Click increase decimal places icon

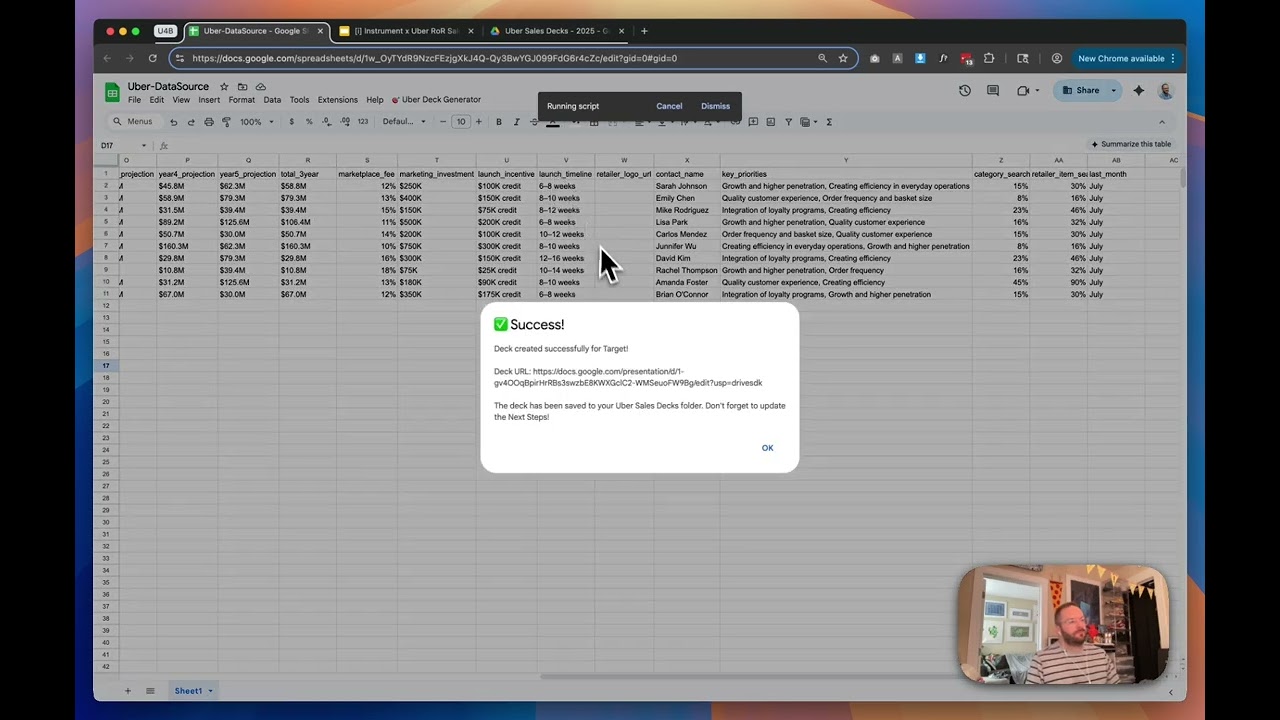tap(345, 122)
